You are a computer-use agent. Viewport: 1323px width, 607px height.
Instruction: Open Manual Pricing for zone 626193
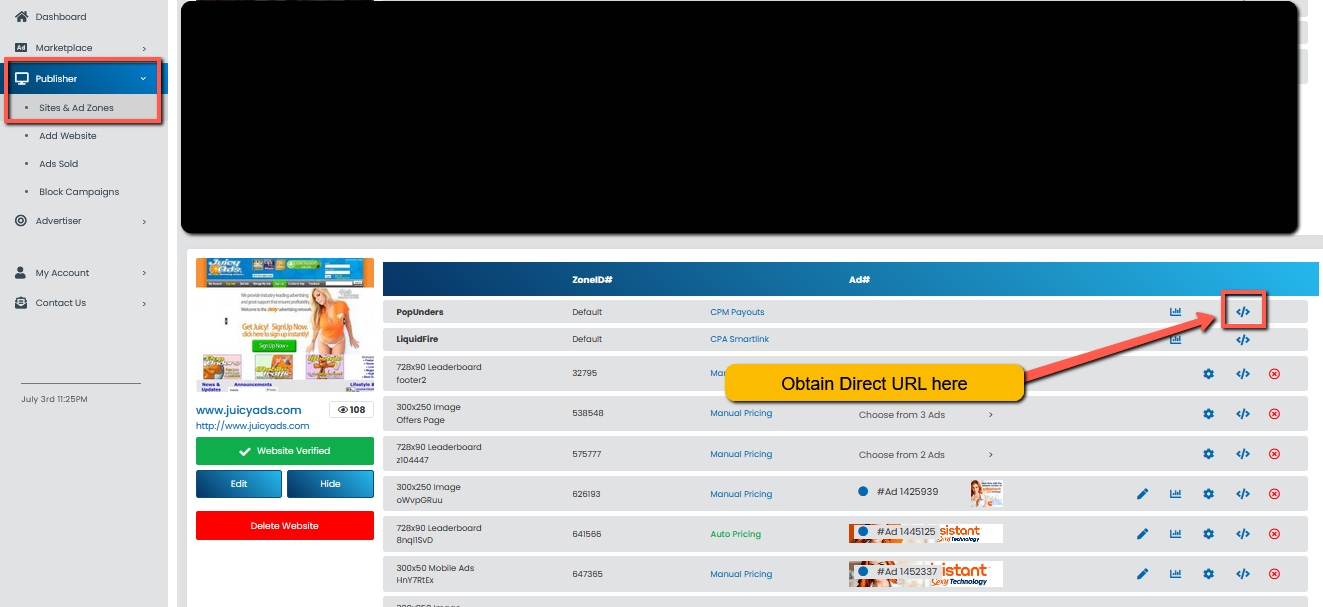(x=741, y=494)
